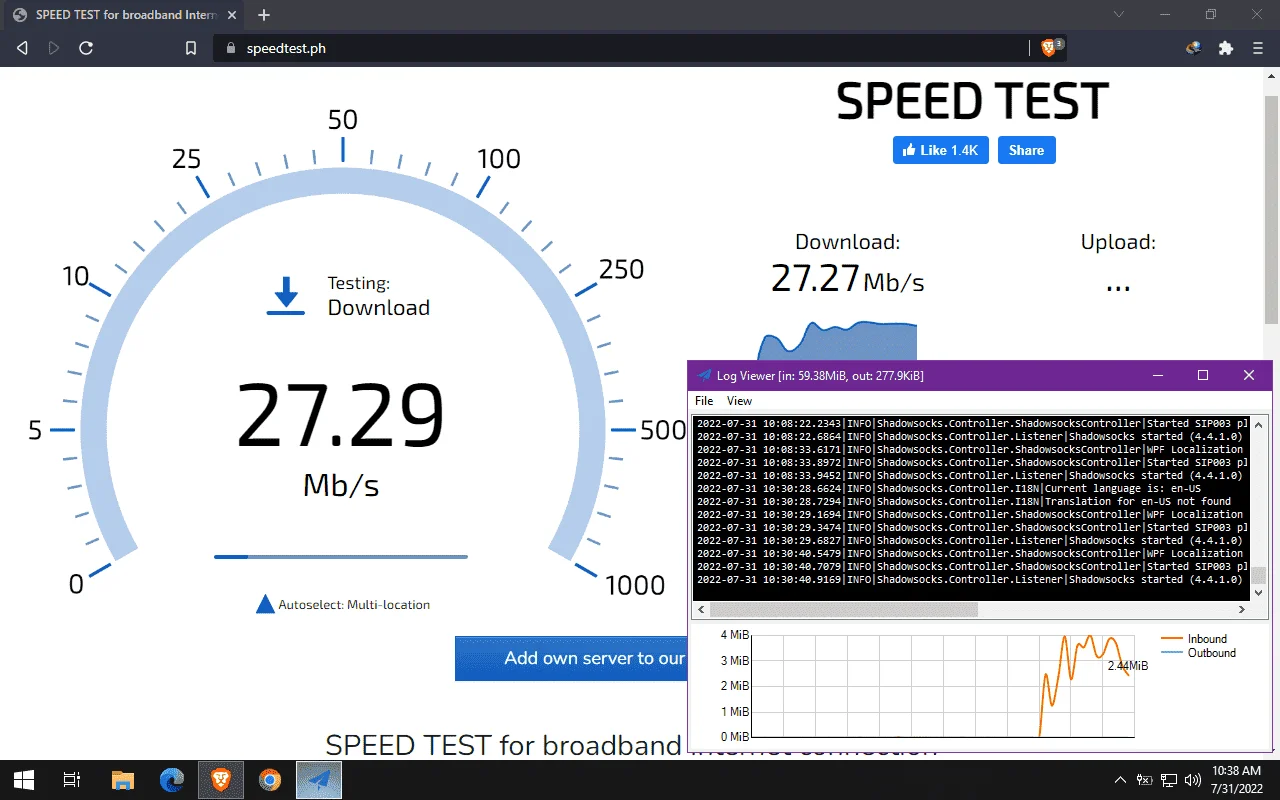Click the browser back arrow

click(23, 48)
